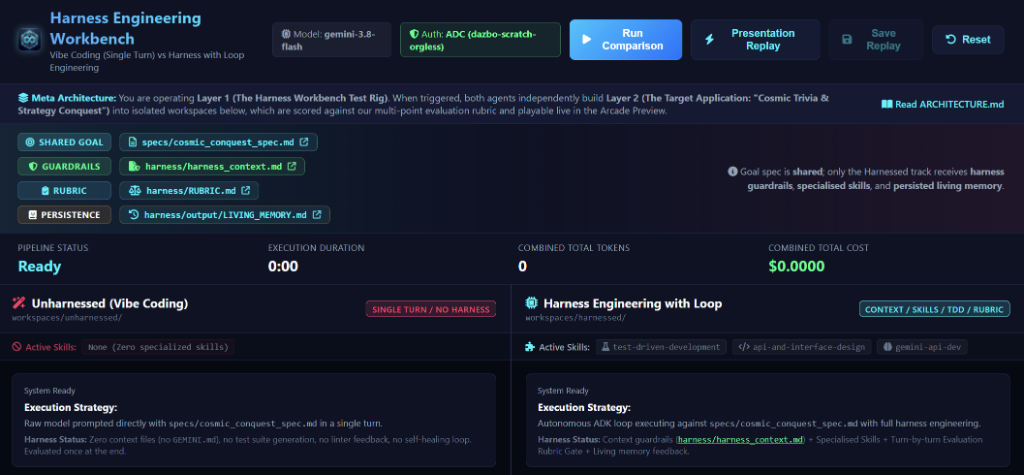Open Read ARCHITECTURE.md link

(942, 104)
